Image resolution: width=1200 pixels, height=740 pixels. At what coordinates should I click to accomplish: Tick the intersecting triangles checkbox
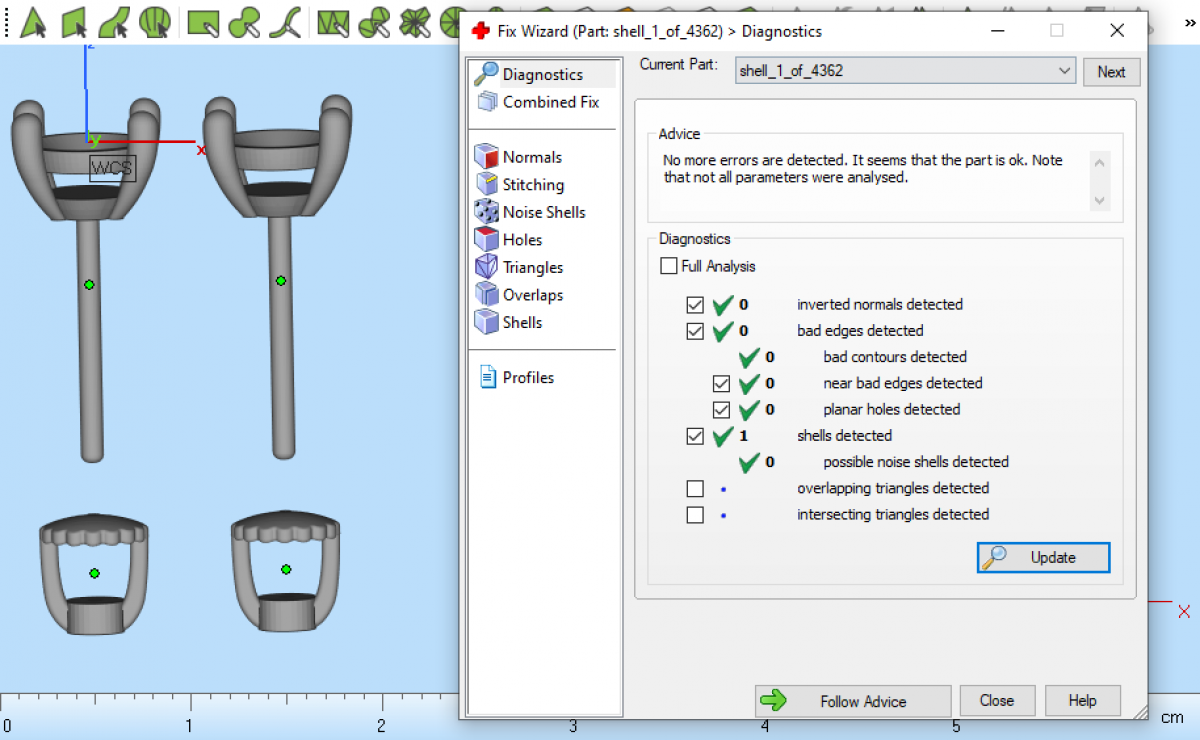point(695,515)
